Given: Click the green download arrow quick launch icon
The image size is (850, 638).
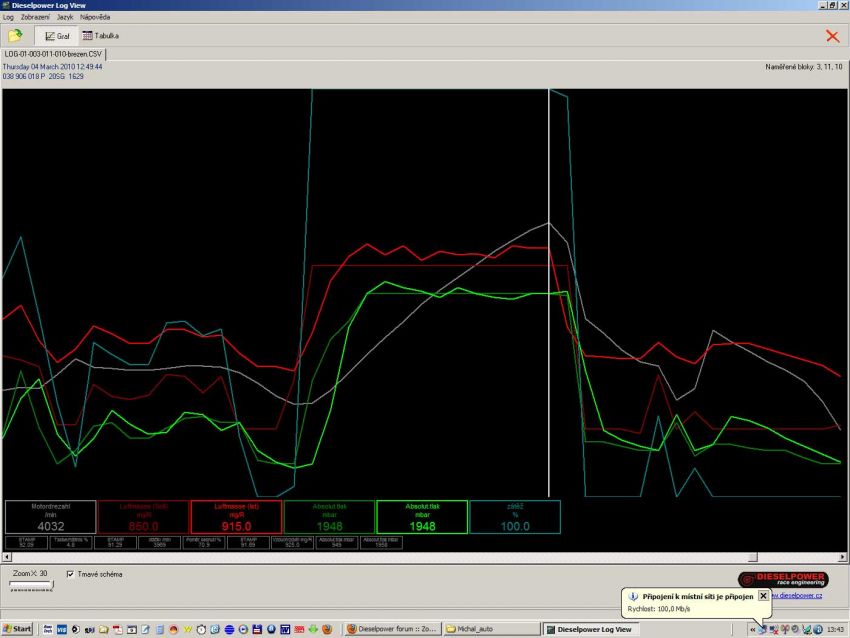Looking at the screenshot, I should point(313,629).
